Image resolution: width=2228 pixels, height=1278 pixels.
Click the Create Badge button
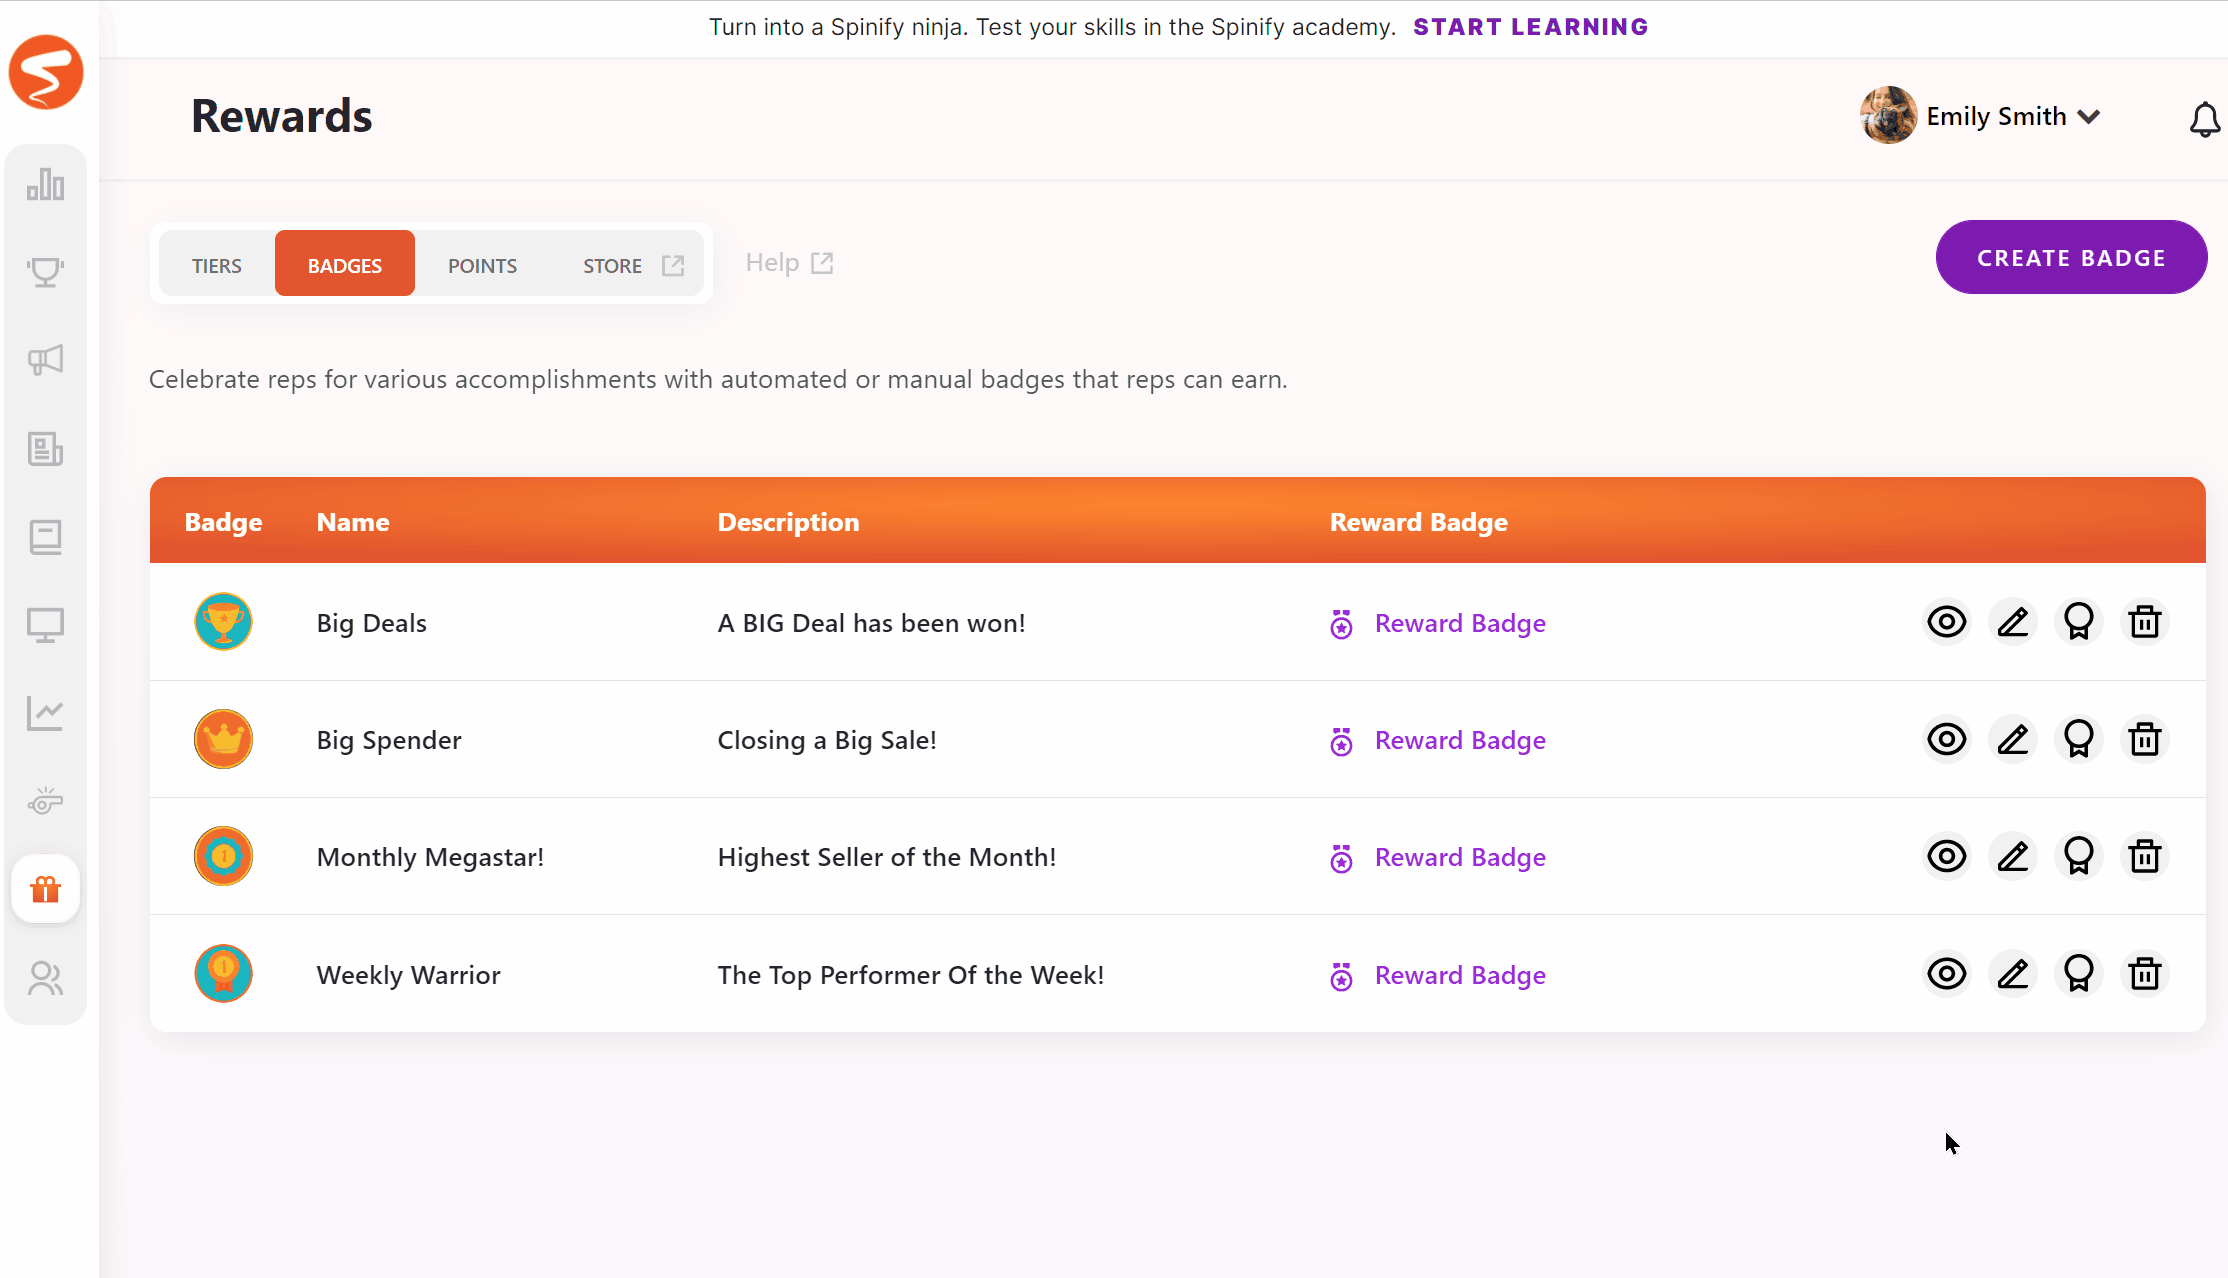(x=2071, y=258)
